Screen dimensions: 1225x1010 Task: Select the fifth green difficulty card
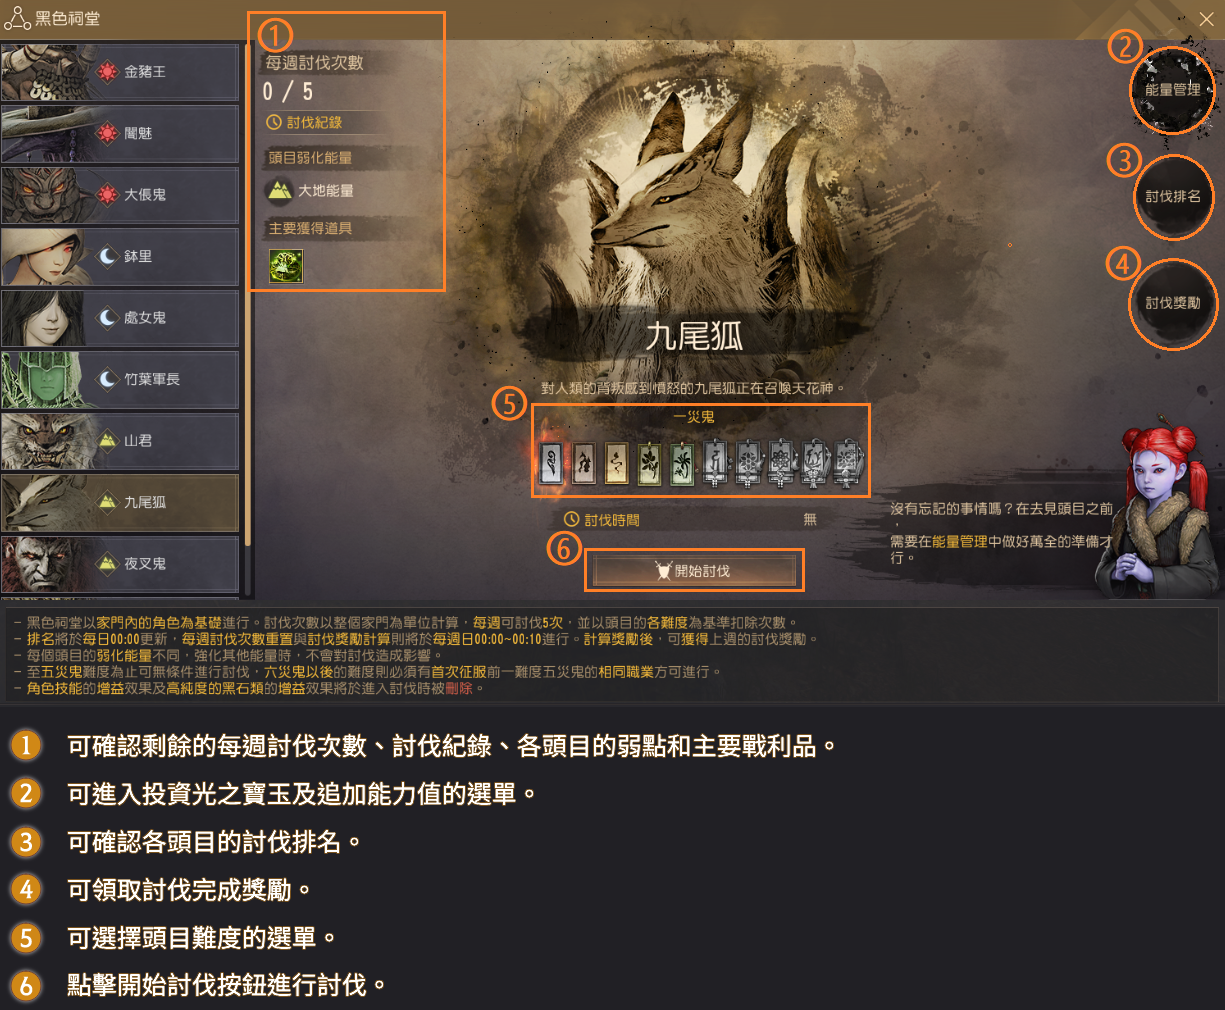682,464
